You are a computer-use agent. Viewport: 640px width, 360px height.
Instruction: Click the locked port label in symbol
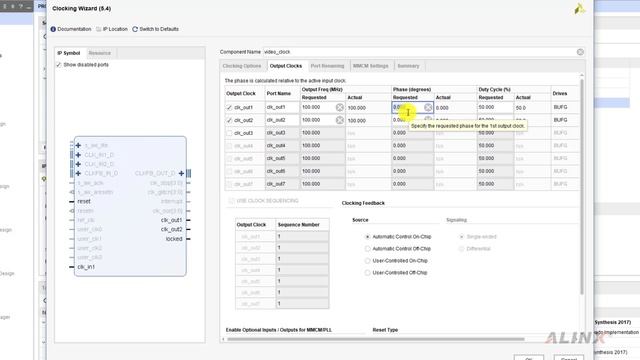pos(174,239)
